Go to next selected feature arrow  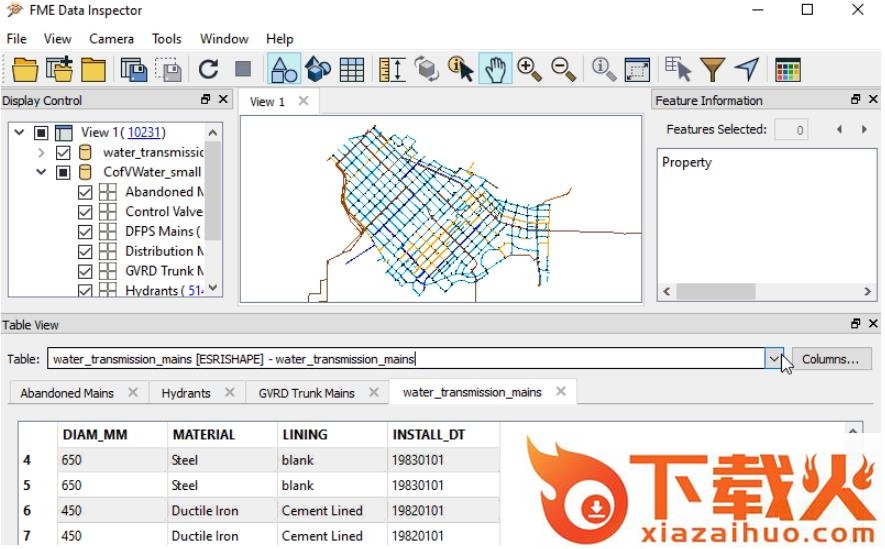[x=864, y=129]
